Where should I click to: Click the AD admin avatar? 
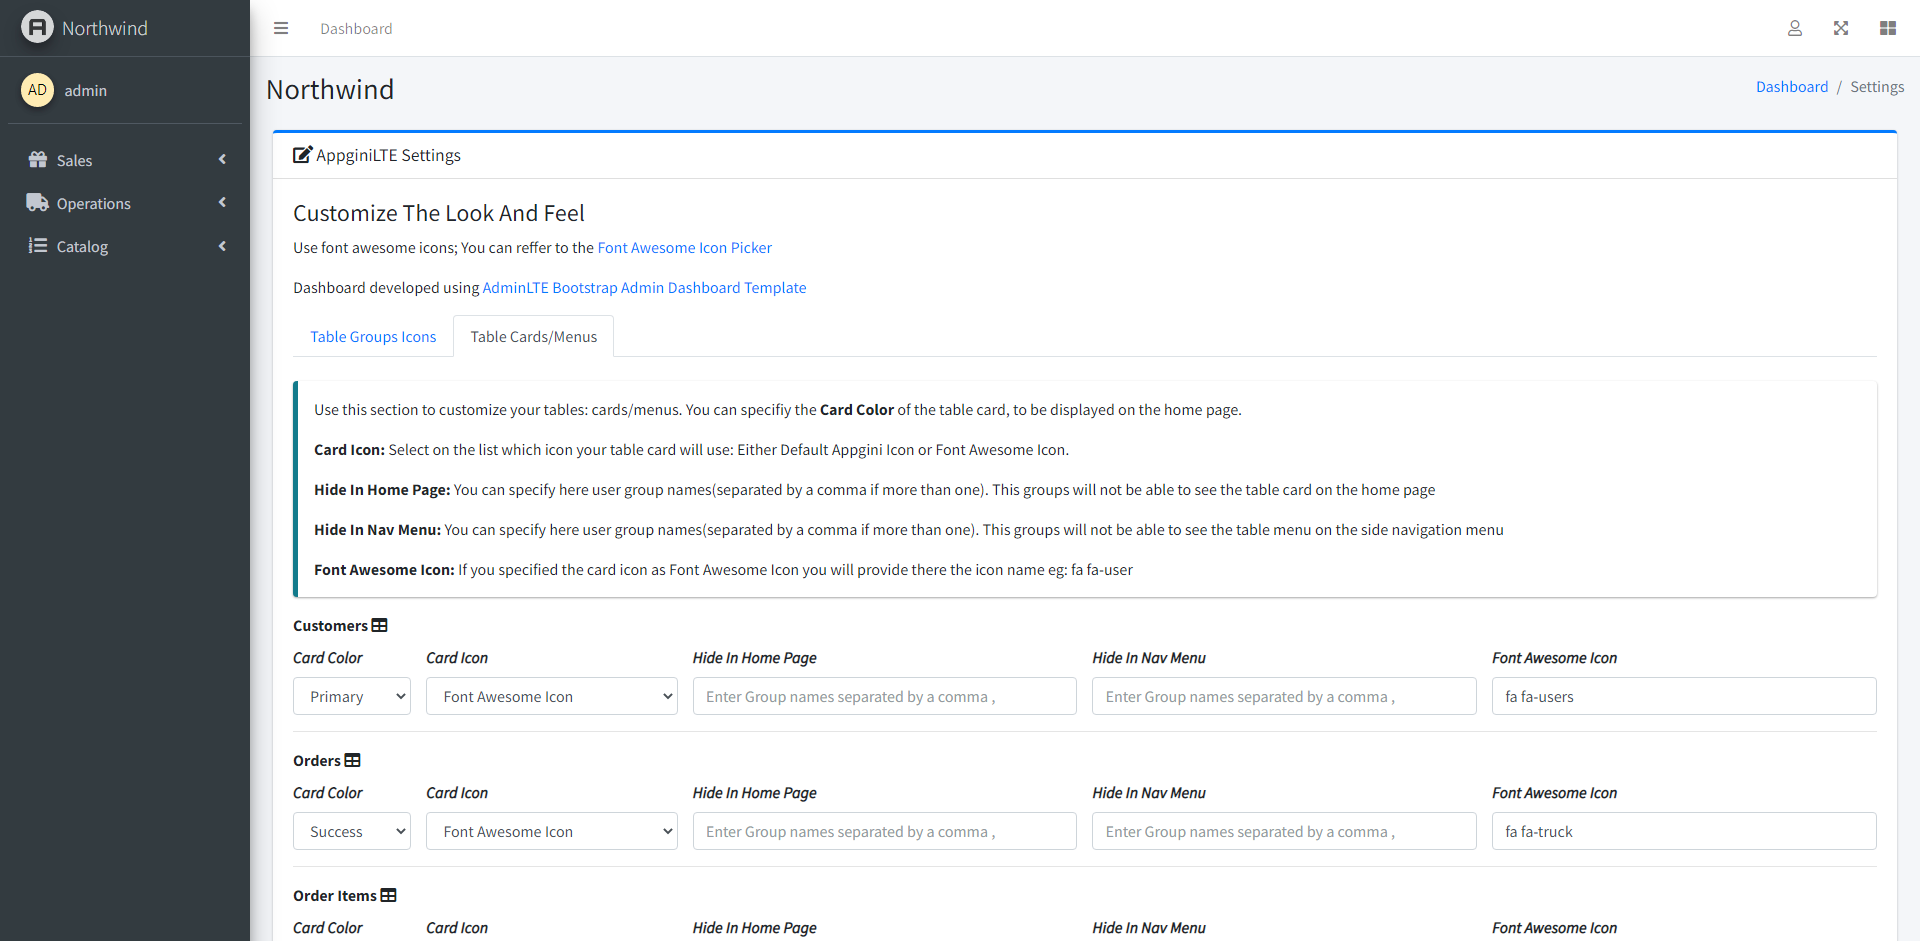[x=37, y=90]
